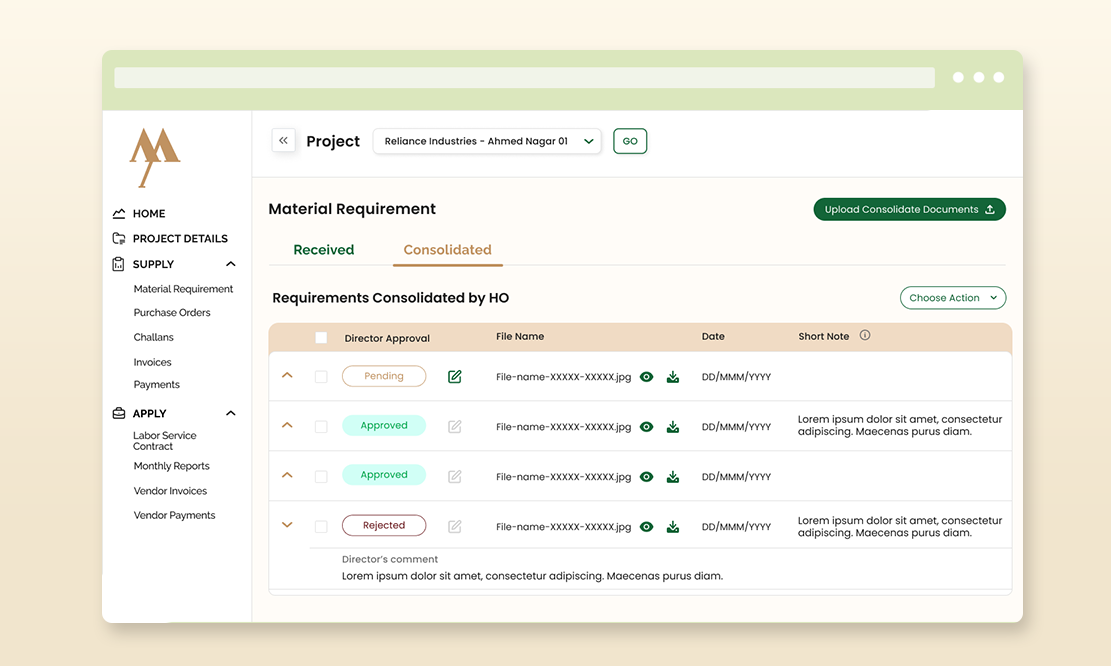Click the company logo in sidebar
The height and width of the screenshot is (666, 1111).
pyautogui.click(x=154, y=157)
